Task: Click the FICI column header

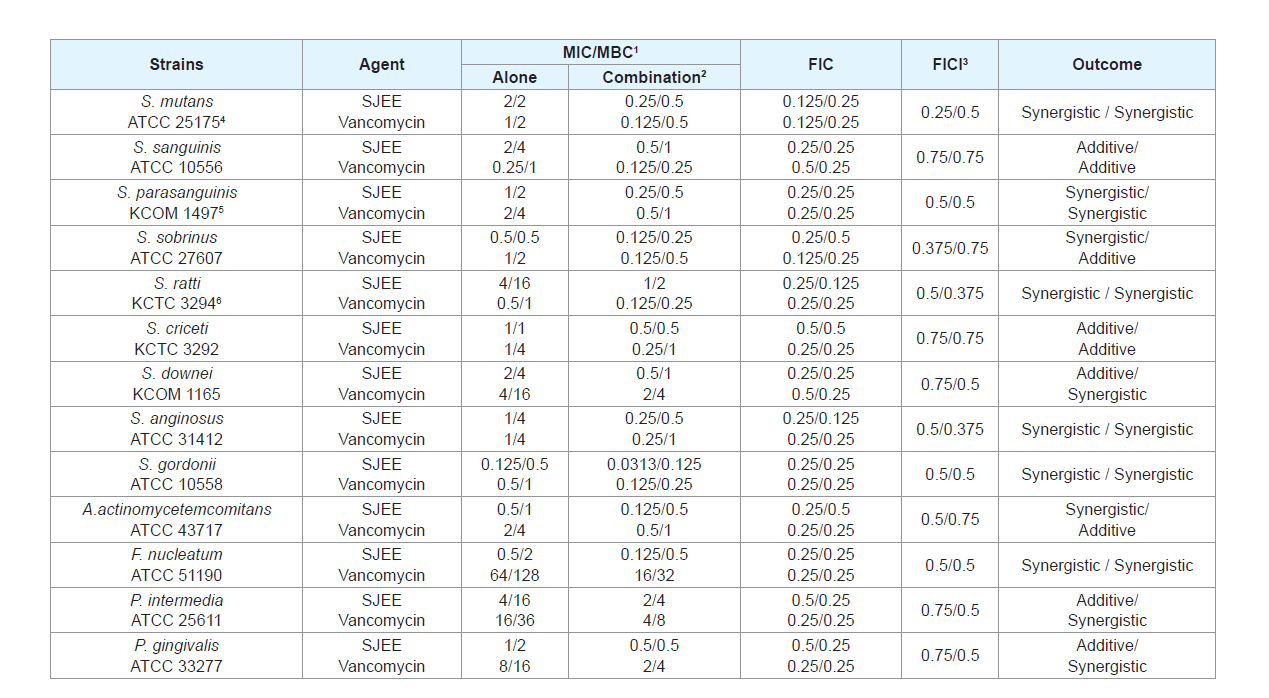Action: click(x=950, y=64)
